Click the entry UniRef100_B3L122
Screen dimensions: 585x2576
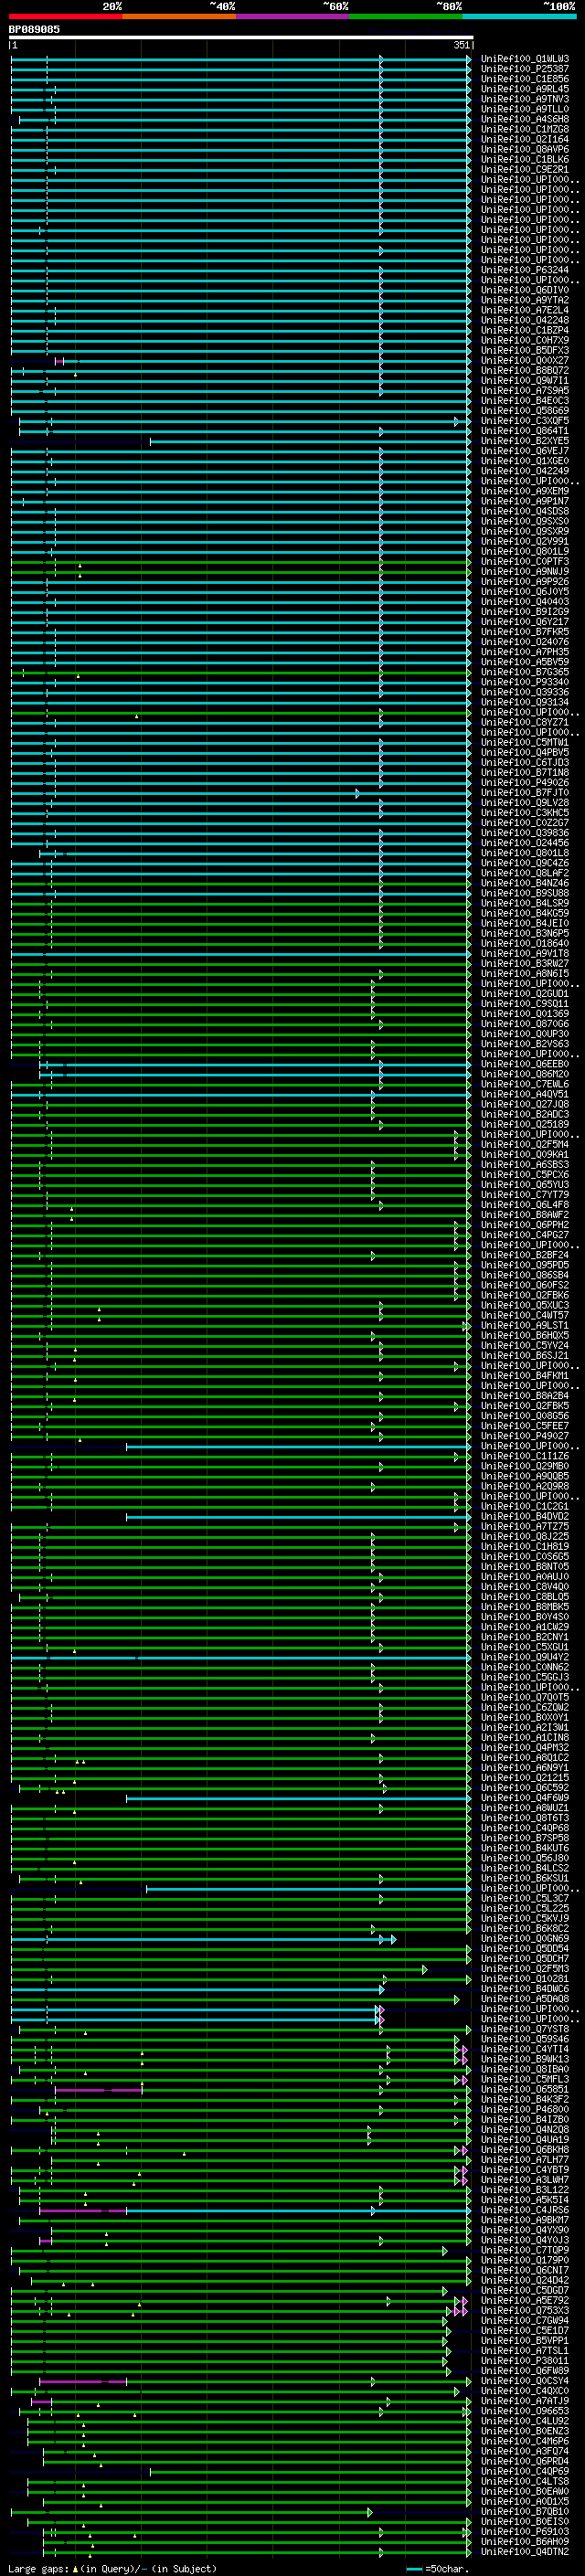pyautogui.click(x=525, y=2190)
